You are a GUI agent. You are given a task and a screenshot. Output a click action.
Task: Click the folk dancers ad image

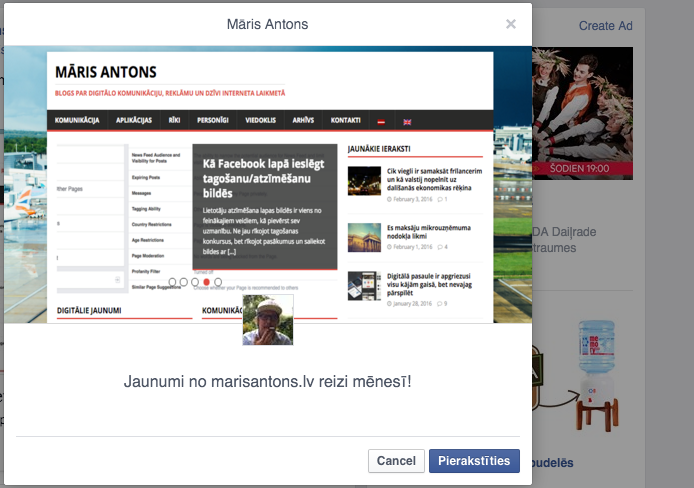pyautogui.click(x=582, y=113)
